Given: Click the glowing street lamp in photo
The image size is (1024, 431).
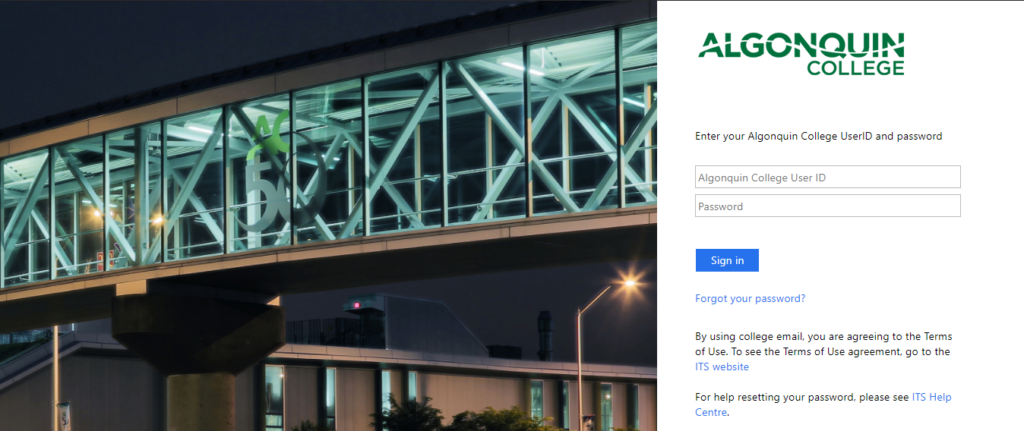Looking at the screenshot, I should pos(628,283).
